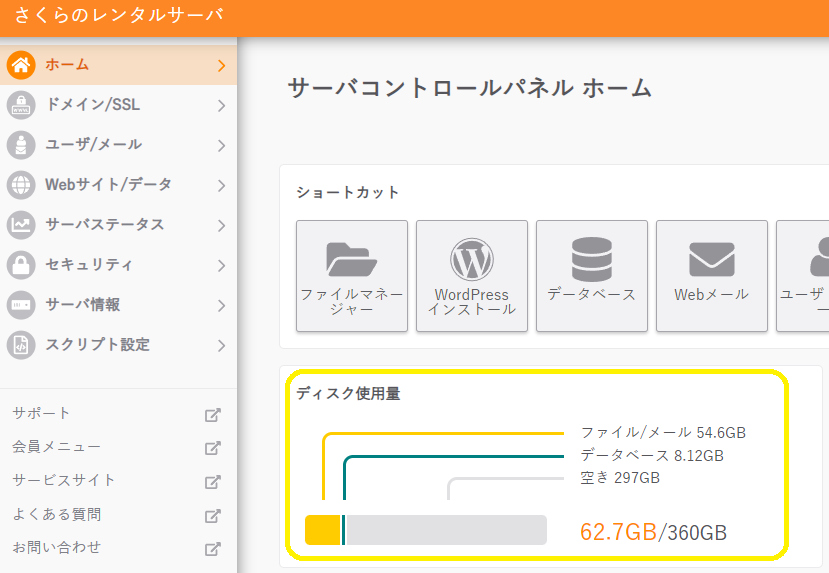Click the gray free space bar segment
Screen dimensions: 829x573
[x=446, y=530]
